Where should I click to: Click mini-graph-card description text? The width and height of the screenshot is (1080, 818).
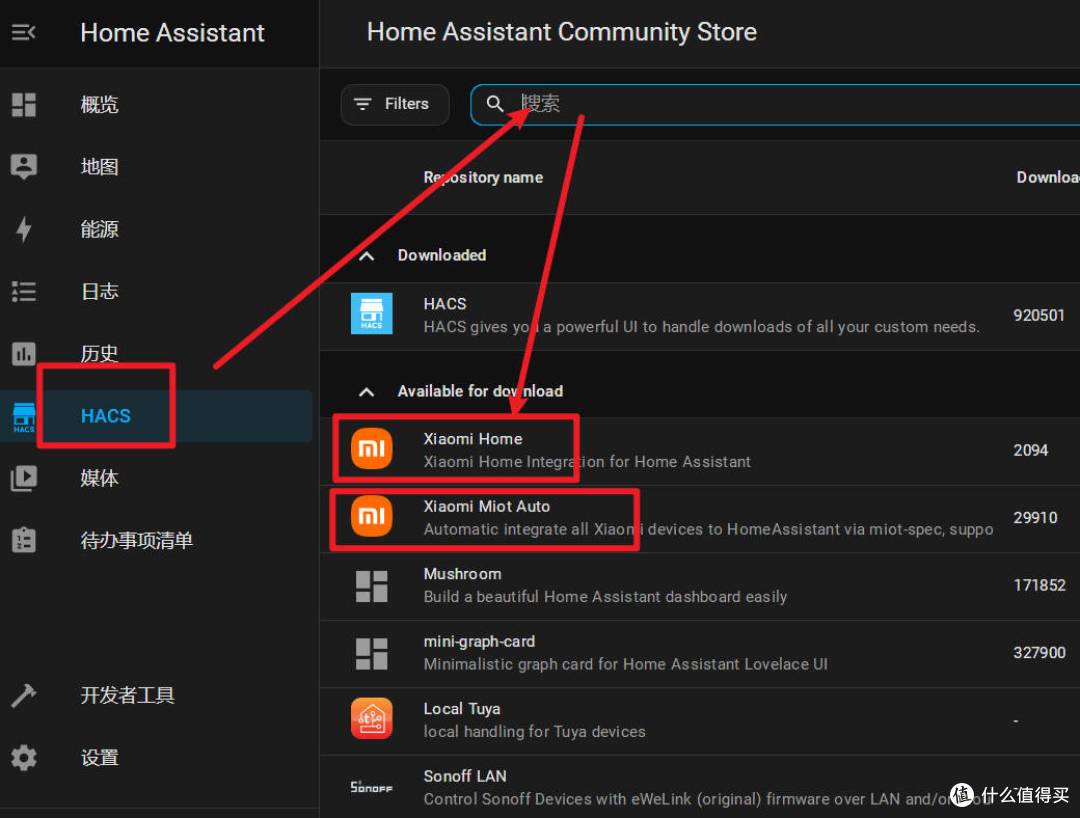[x=625, y=664]
